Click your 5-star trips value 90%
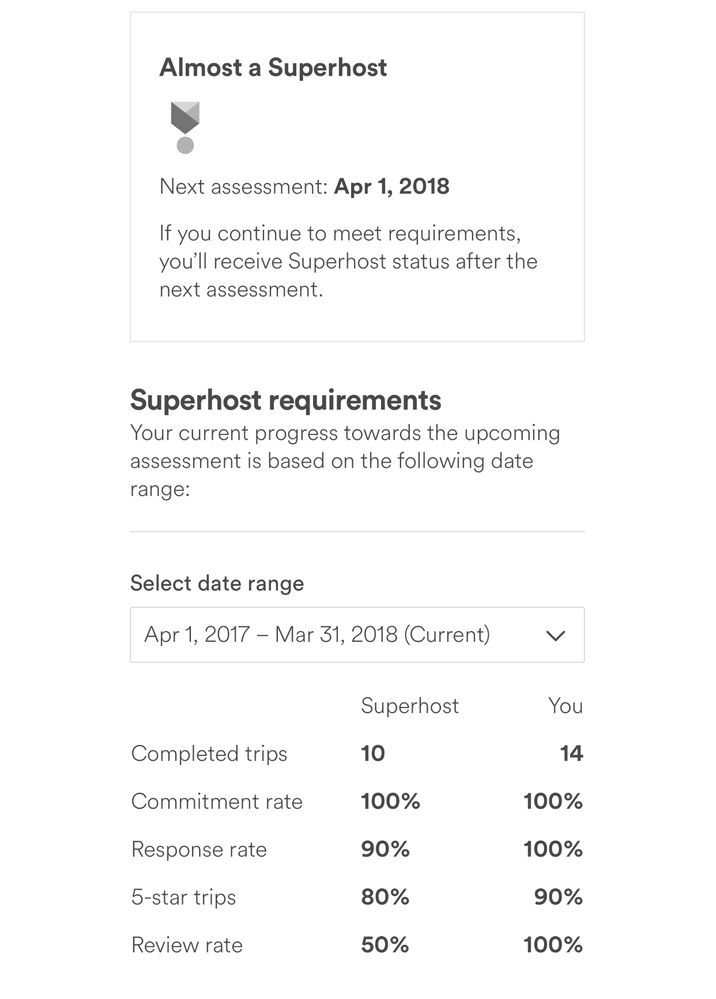This screenshot has height=999, width=716. pos(558,897)
